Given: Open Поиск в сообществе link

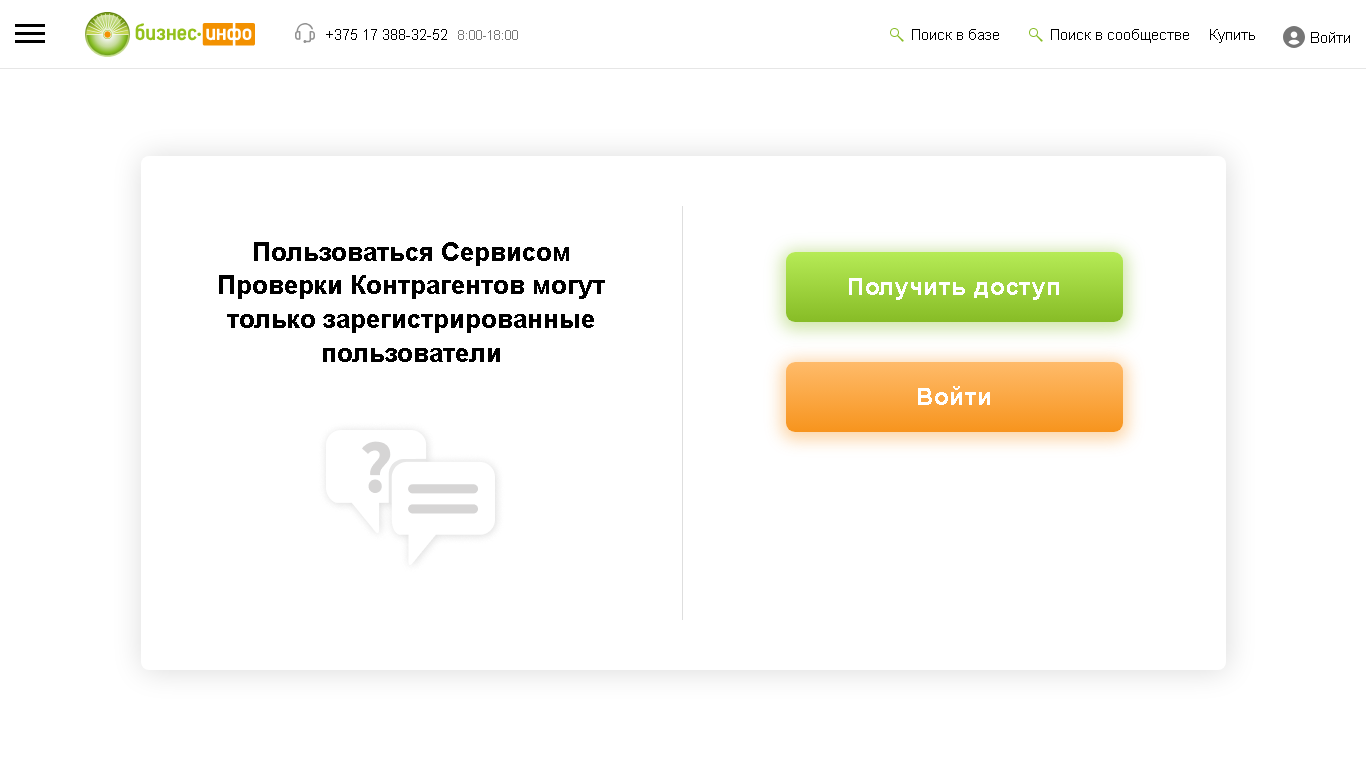Looking at the screenshot, I should [1120, 35].
